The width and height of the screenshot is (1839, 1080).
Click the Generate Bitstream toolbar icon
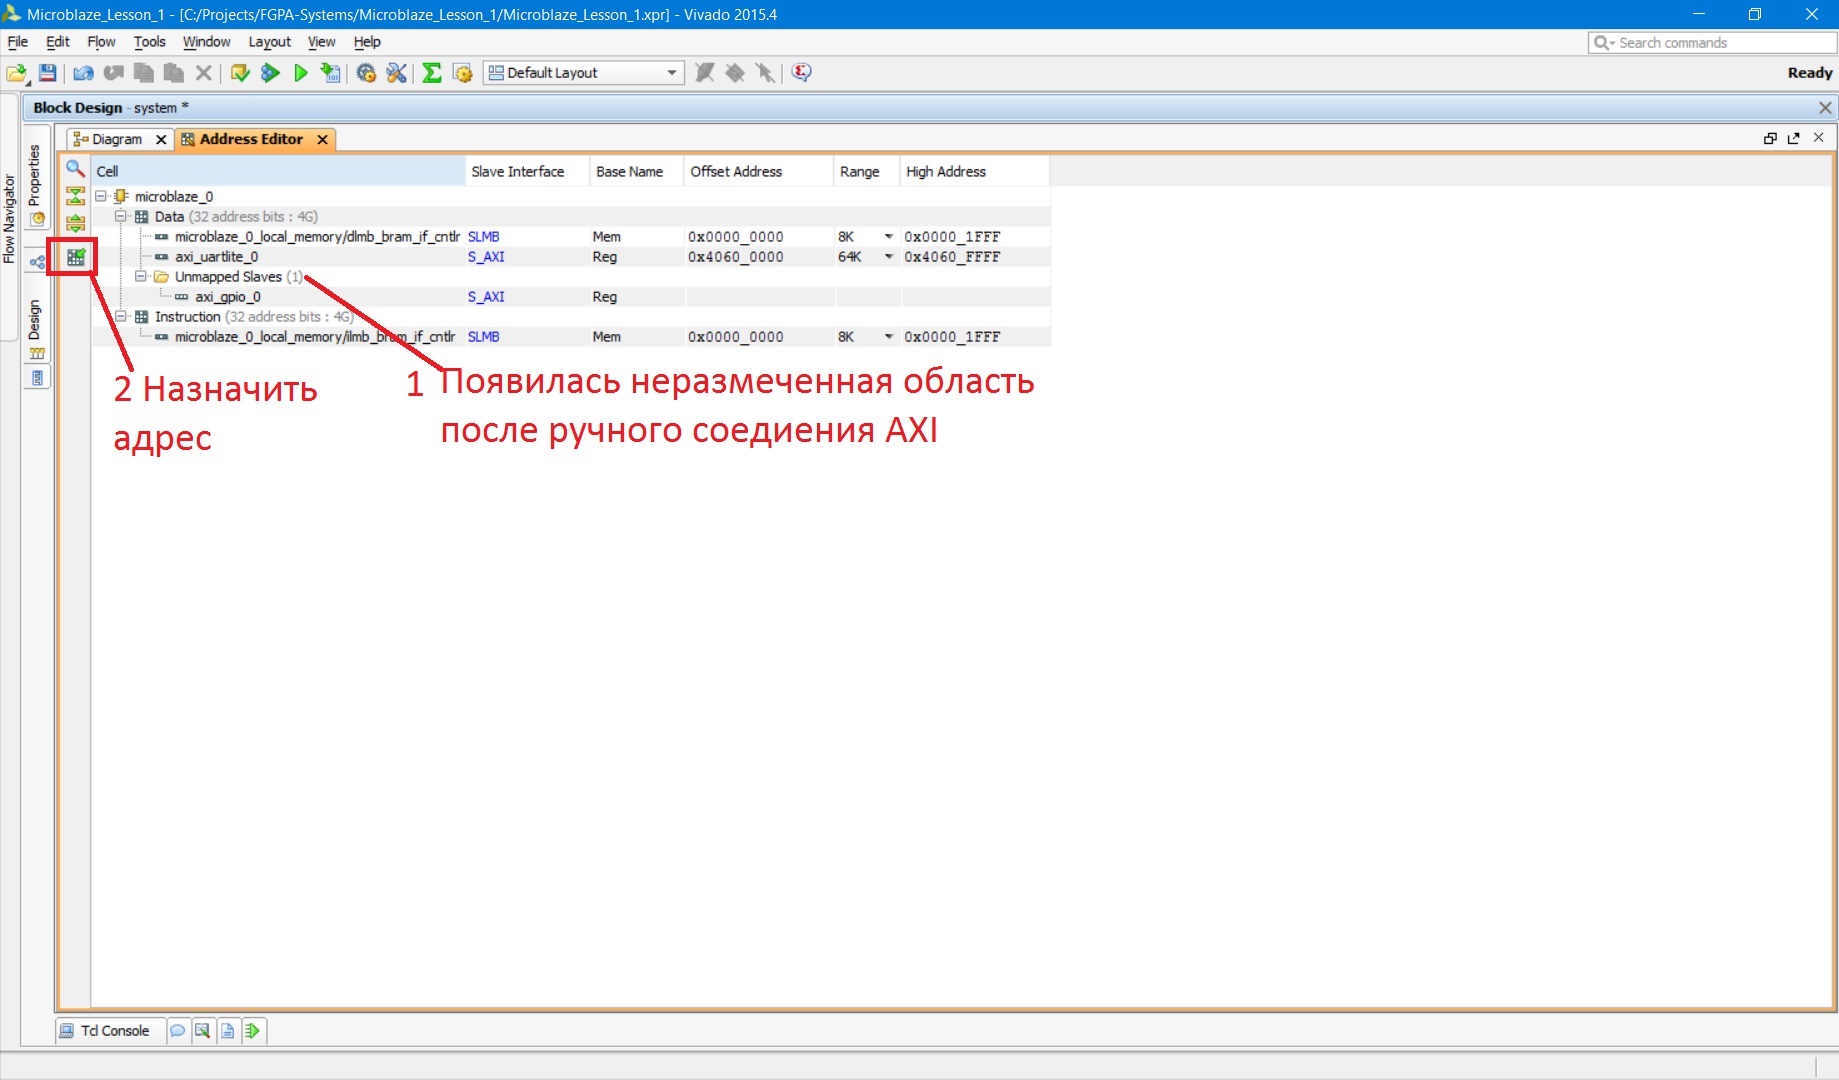point(330,73)
